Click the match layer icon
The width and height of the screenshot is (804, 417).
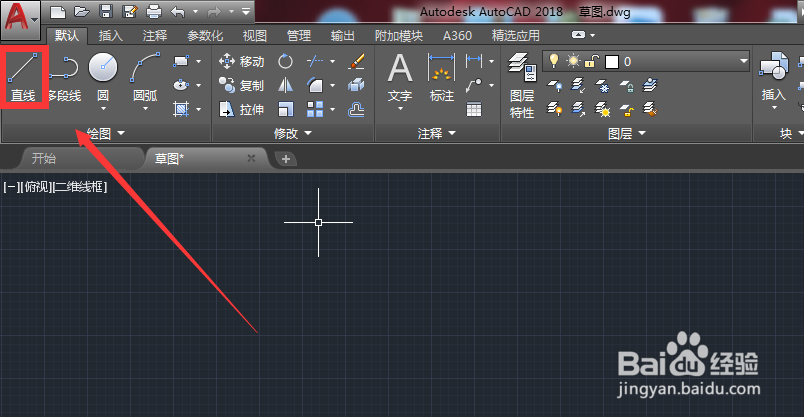click(x=650, y=109)
